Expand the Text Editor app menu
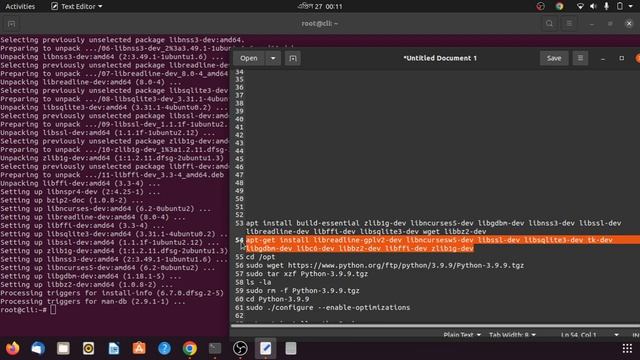This screenshot has height=360, width=640. pos(77,6)
